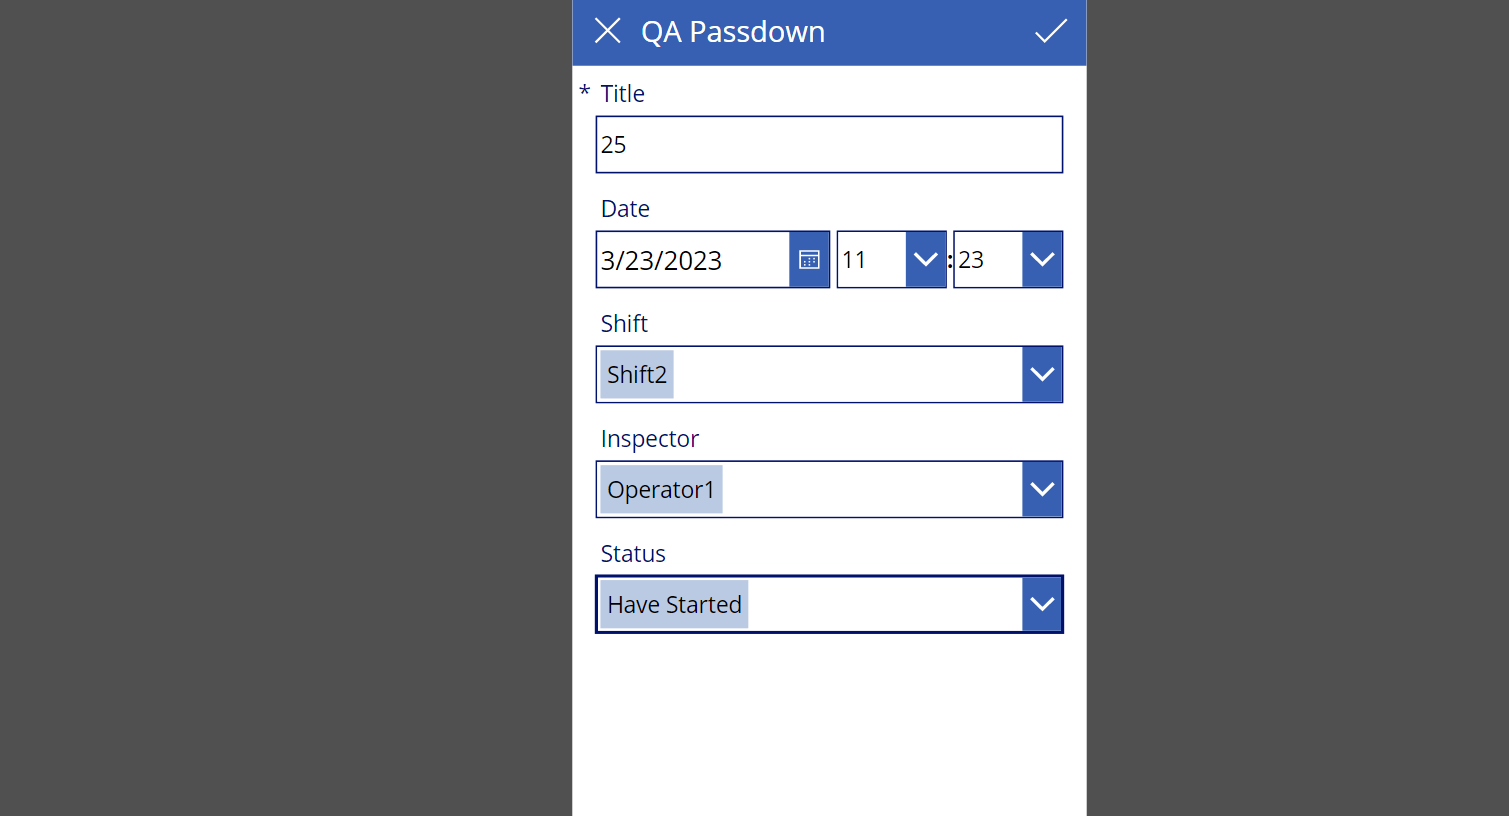The image size is (1509, 816).
Task: Click the Title input containing 25
Action: tap(828, 144)
